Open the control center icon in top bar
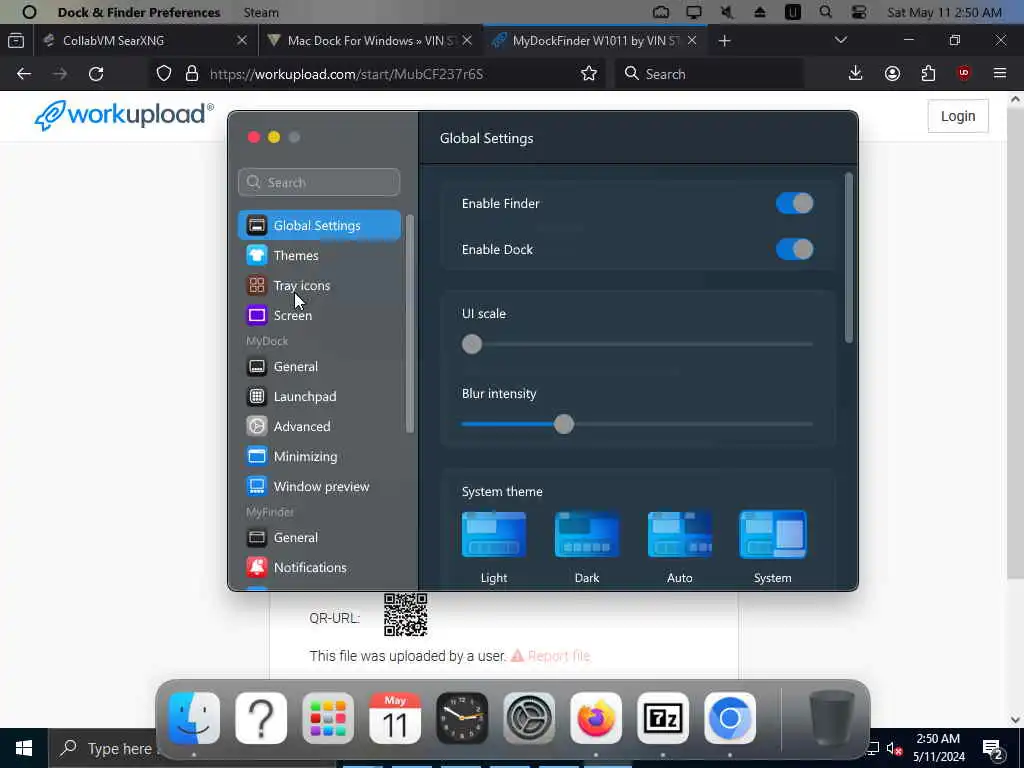The height and width of the screenshot is (768, 1024). [859, 12]
